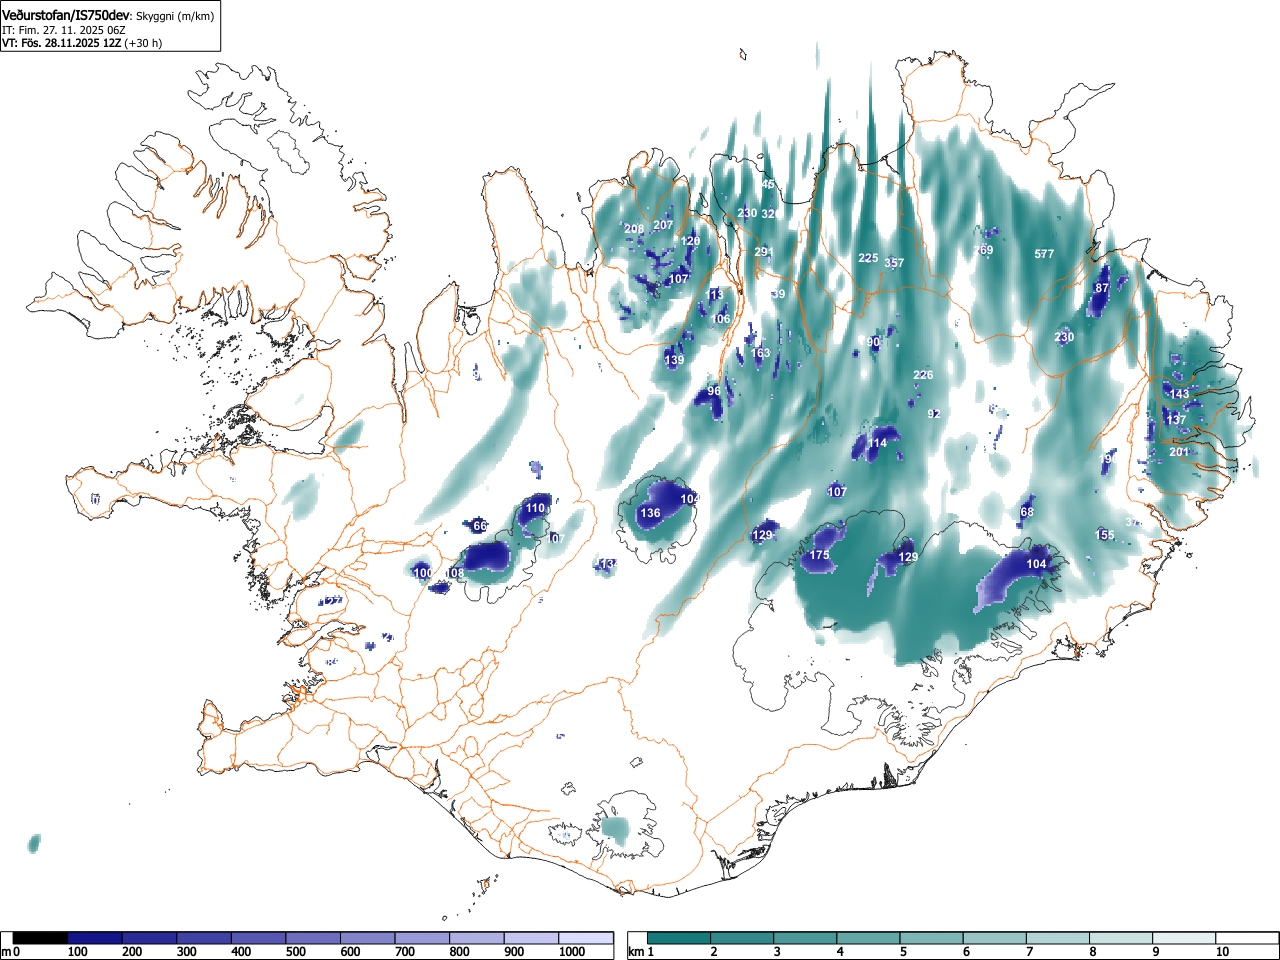Click the visibility value '87' on map
The height and width of the screenshot is (960, 1280).
pos(1102,288)
